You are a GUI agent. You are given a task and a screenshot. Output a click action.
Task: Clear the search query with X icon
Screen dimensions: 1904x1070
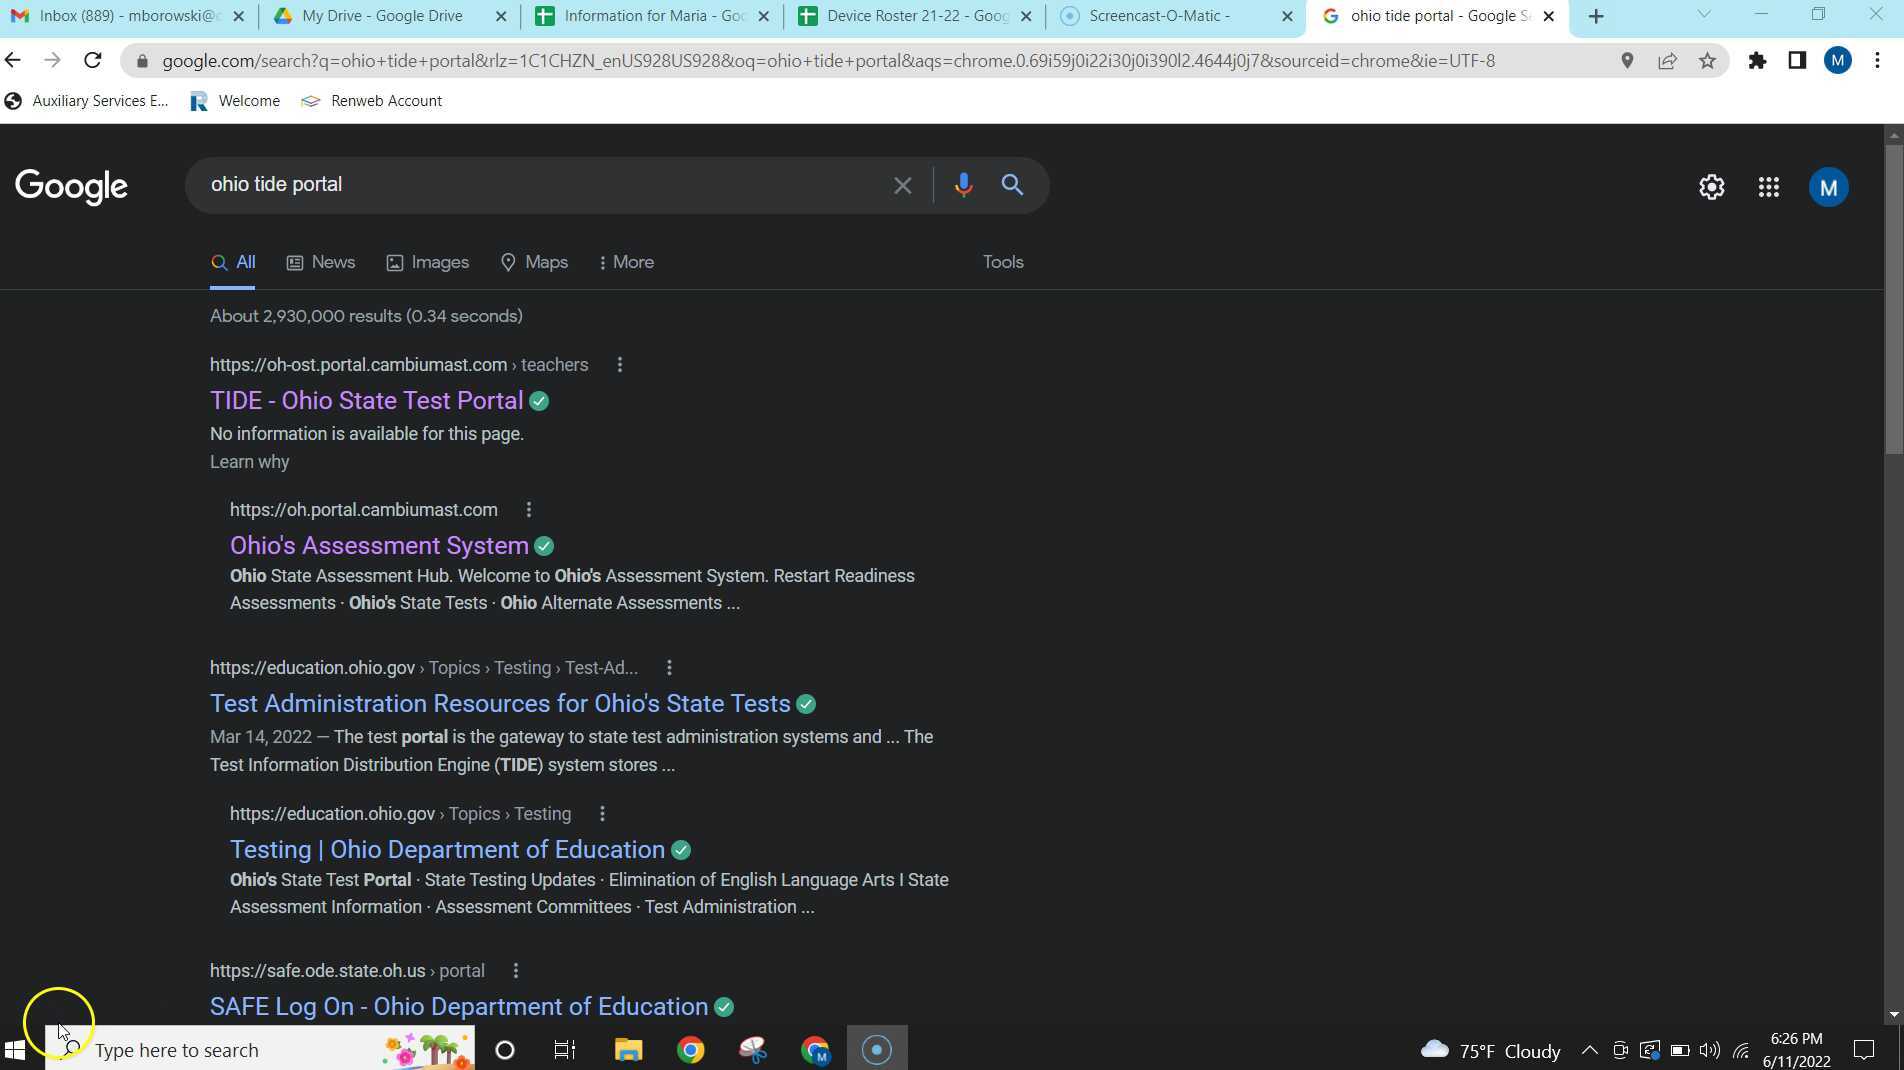902,185
